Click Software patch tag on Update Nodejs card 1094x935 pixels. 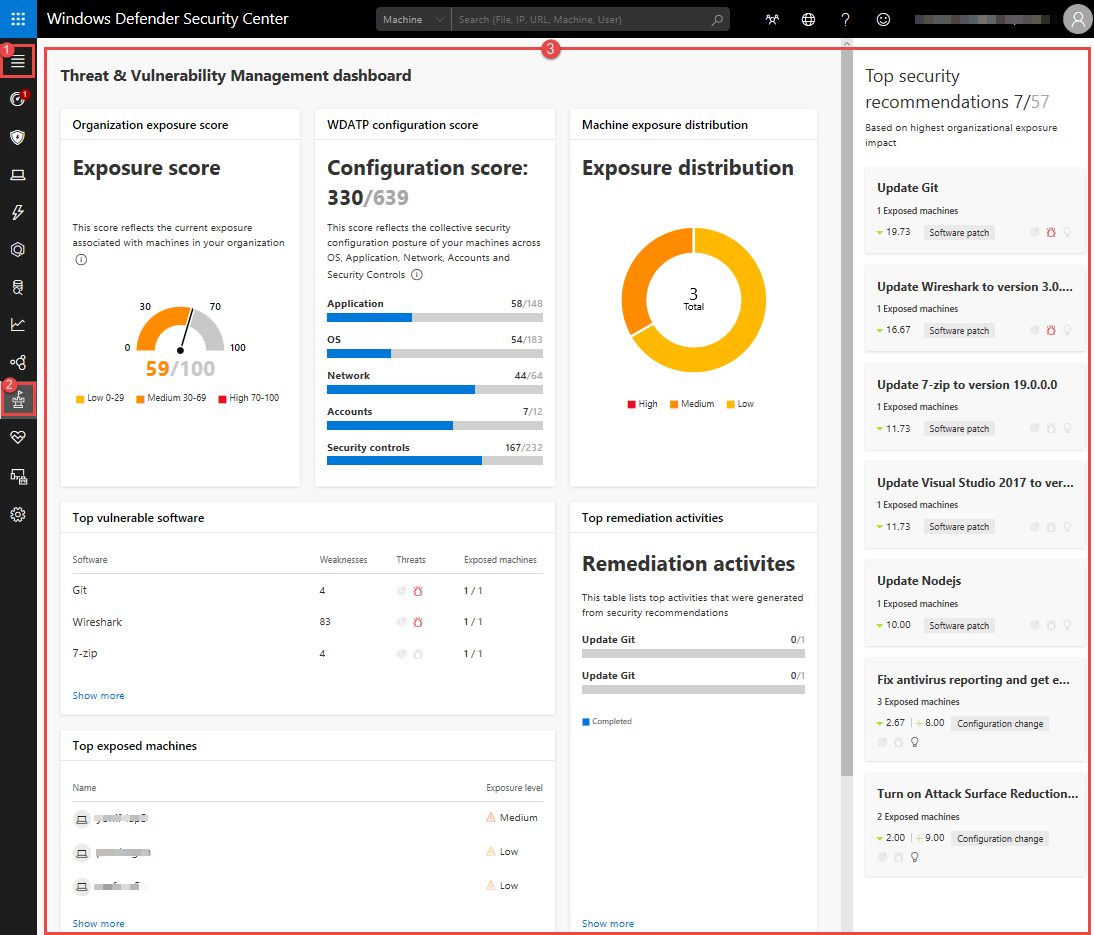[x=959, y=625]
